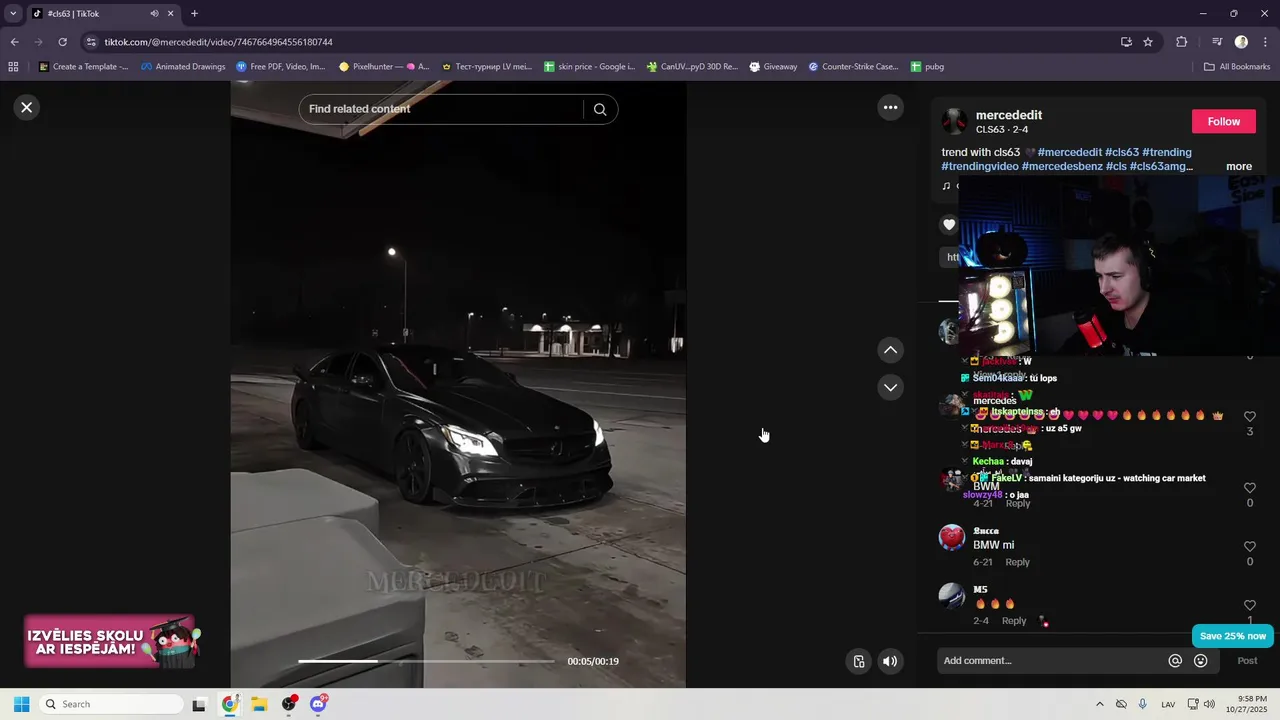Mute the #cls63 TikTok tab audio icon

(x=154, y=14)
